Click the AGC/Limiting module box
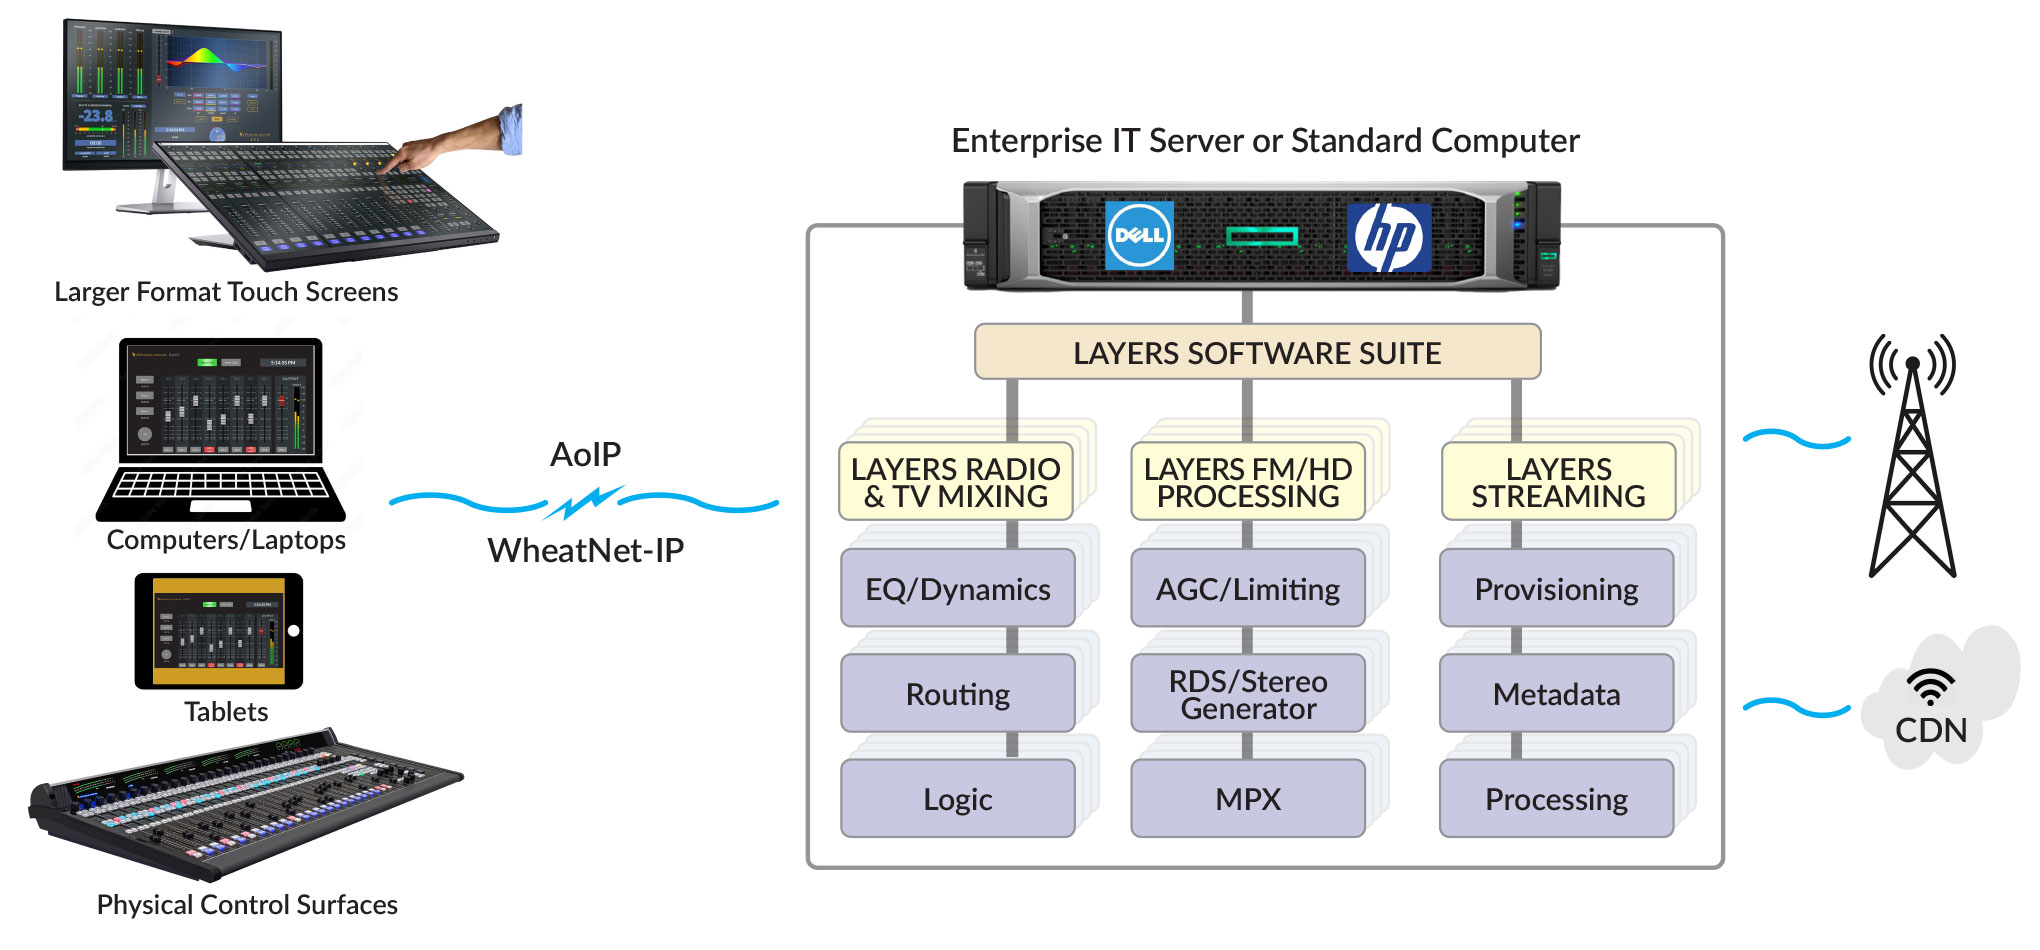Screen dimensions: 2040x950 (x=1247, y=589)
